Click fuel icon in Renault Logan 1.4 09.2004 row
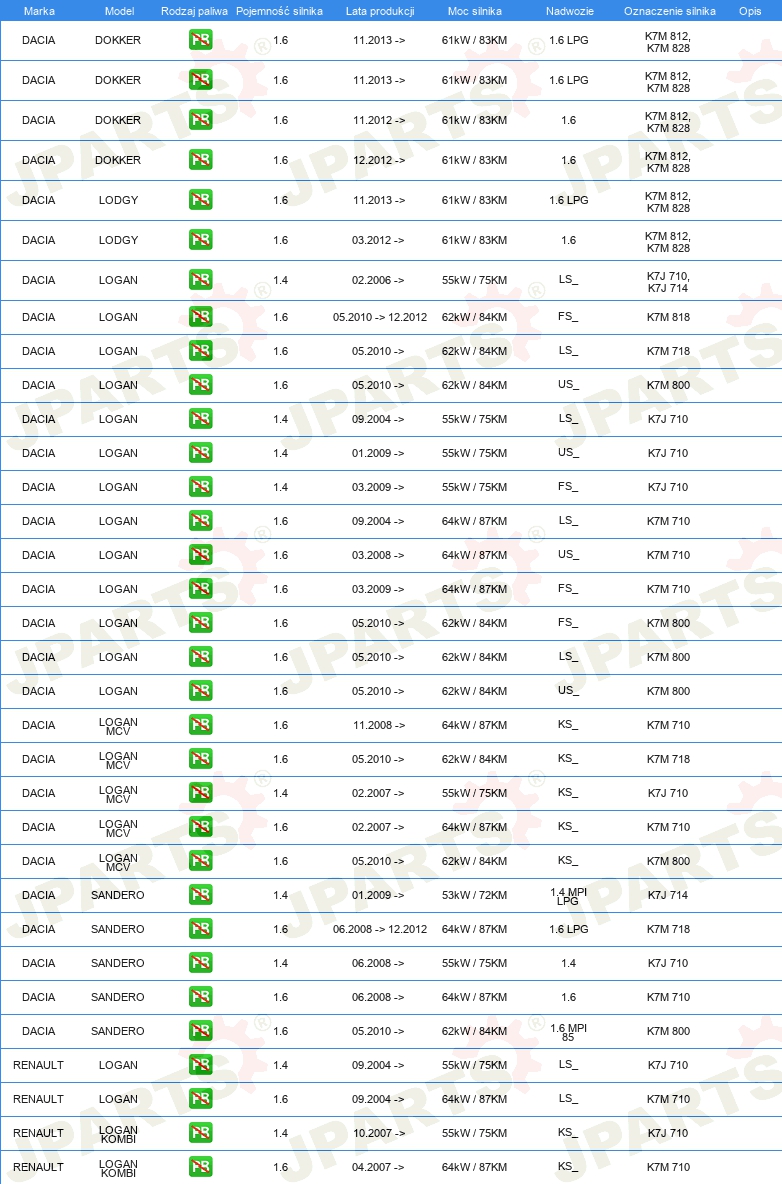The height and width of the screenshot is (1184, 782). click(201, 1064)
